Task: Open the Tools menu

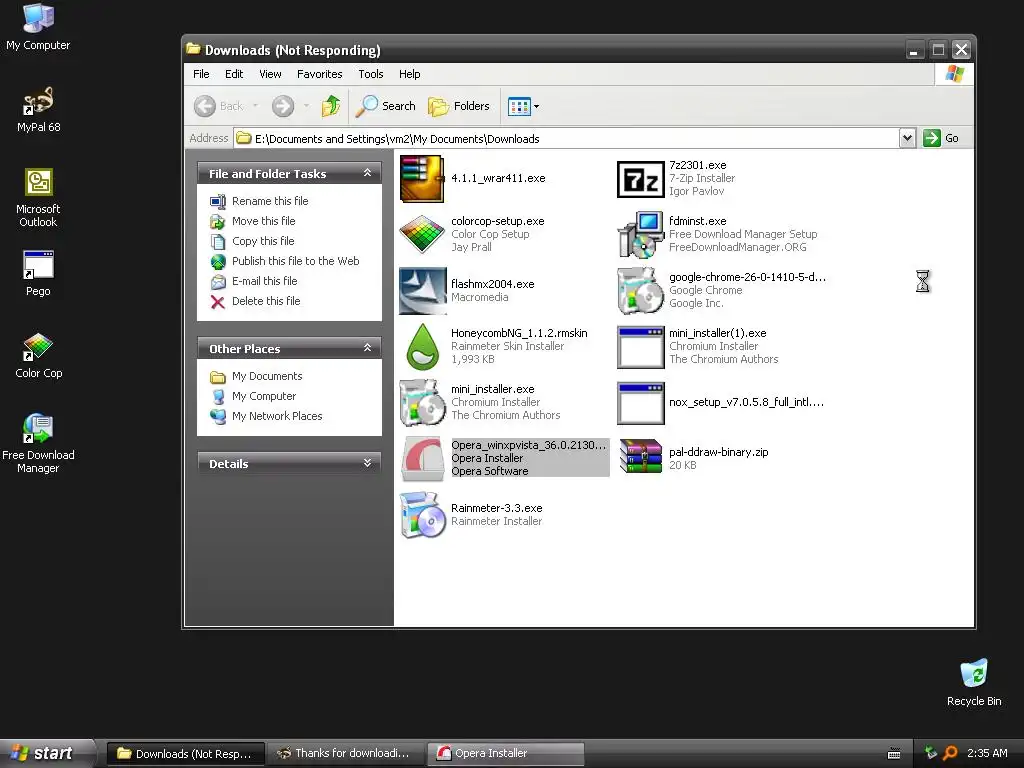Action: (370, 74)
